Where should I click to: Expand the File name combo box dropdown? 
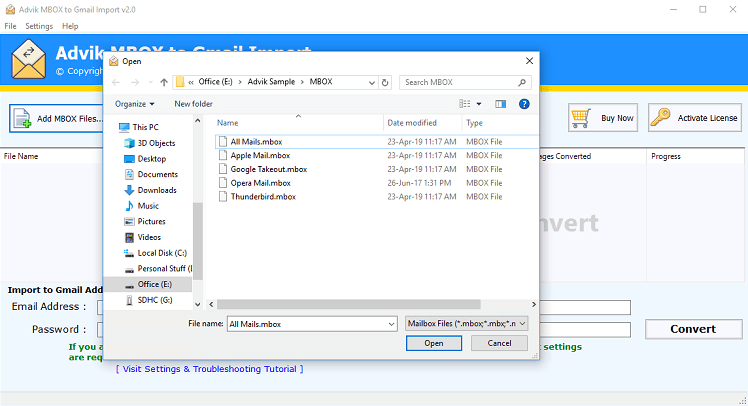coord(391,324)
